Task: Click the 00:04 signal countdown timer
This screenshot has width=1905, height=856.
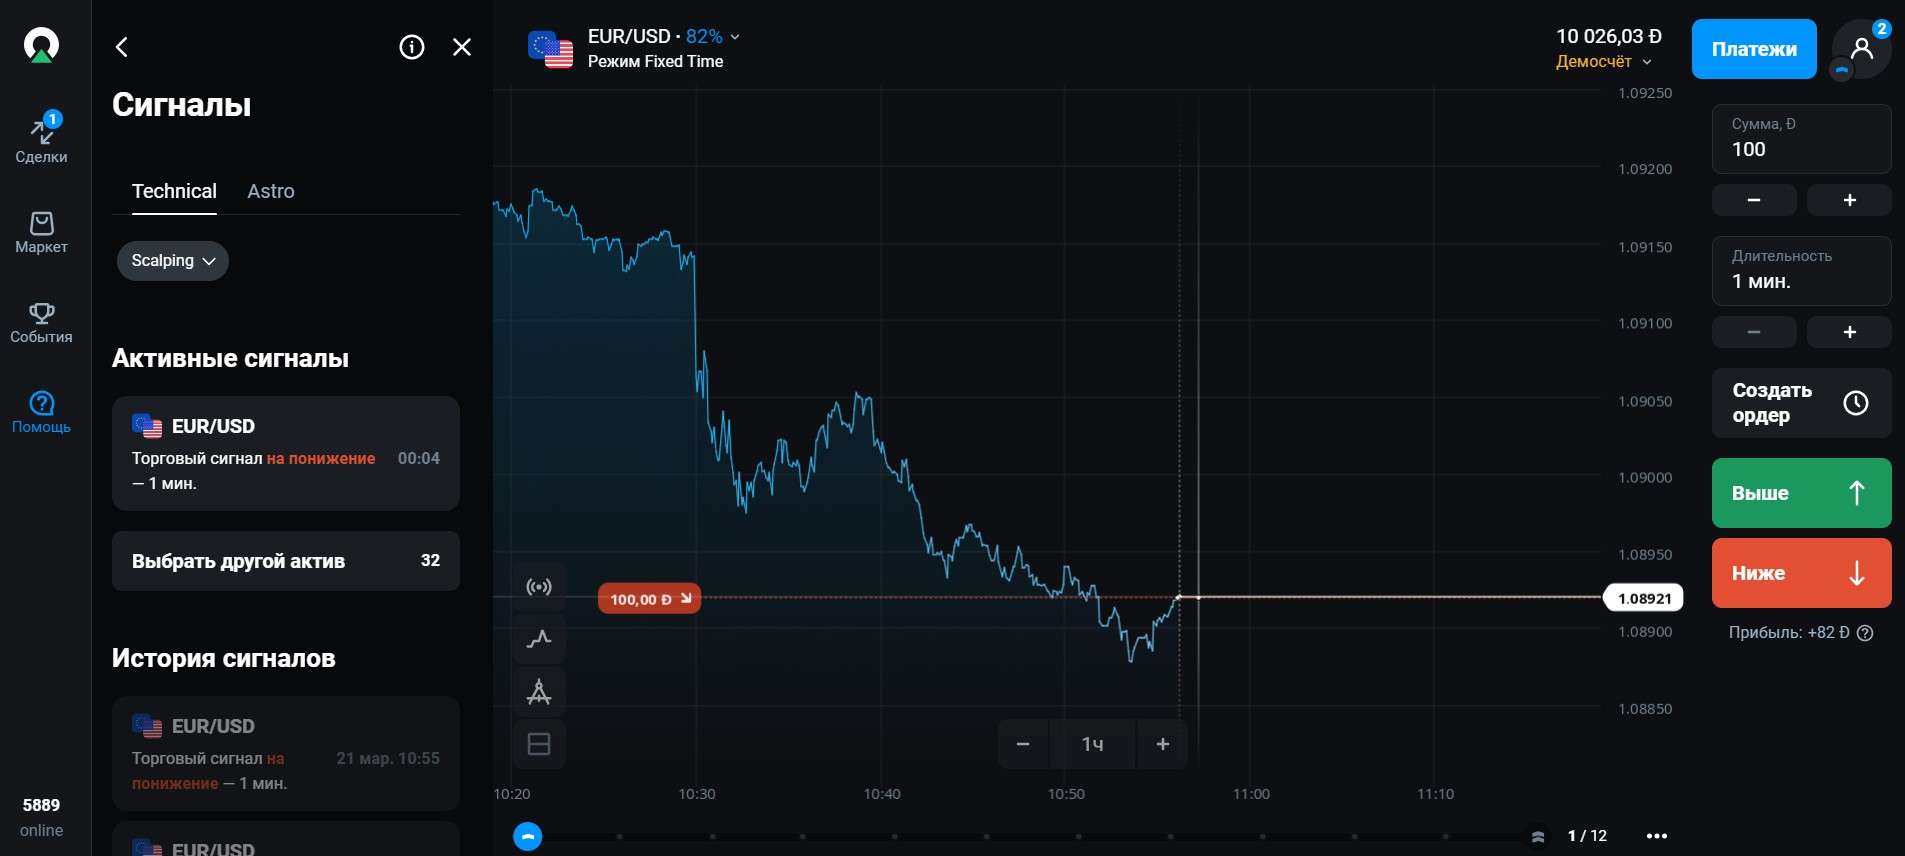Action: 419,458
